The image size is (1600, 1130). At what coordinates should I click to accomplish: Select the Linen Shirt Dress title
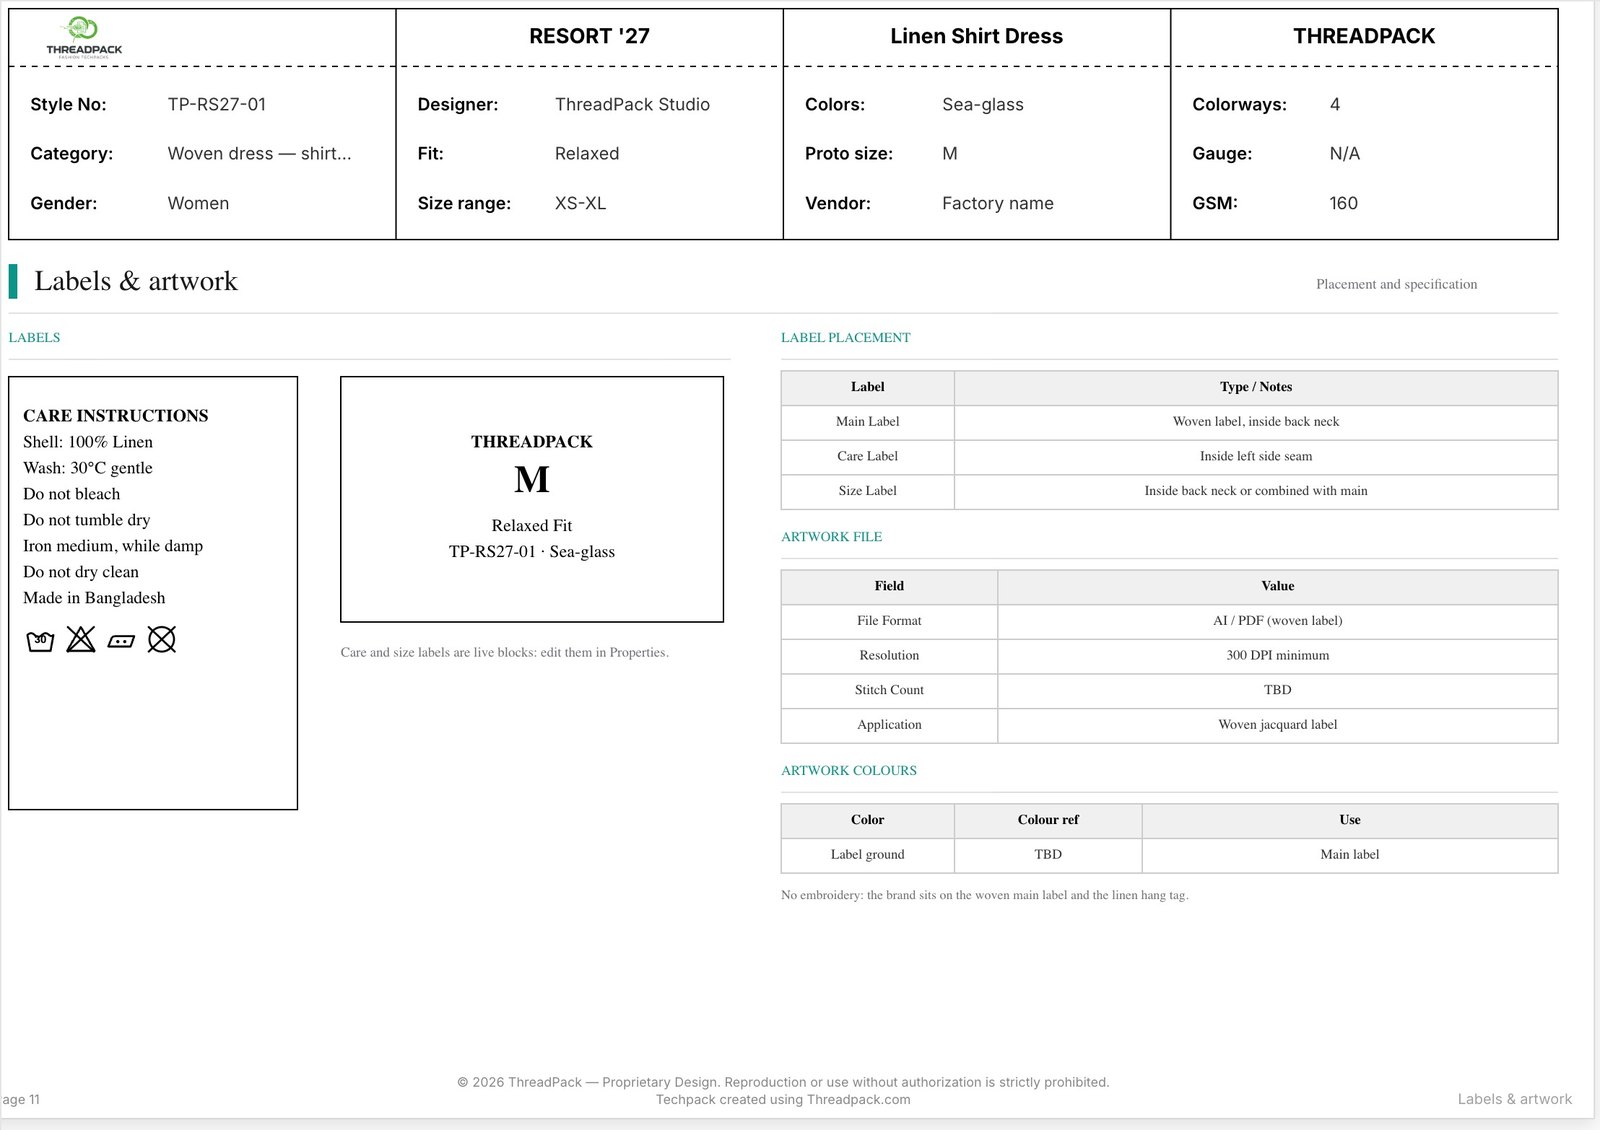coord(976,36)
